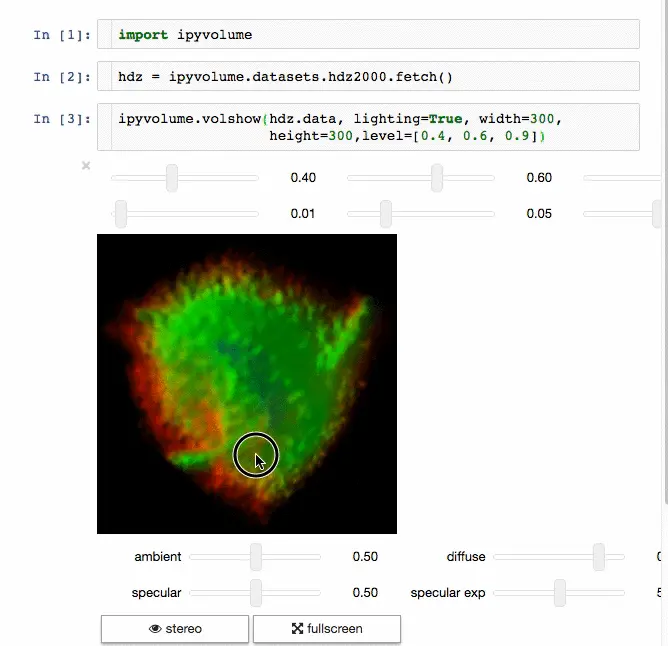668x646 pixels.
Task: Click the opacity slider handle showing 0.01
Action: pyautogui.click(x=121, y=213)
